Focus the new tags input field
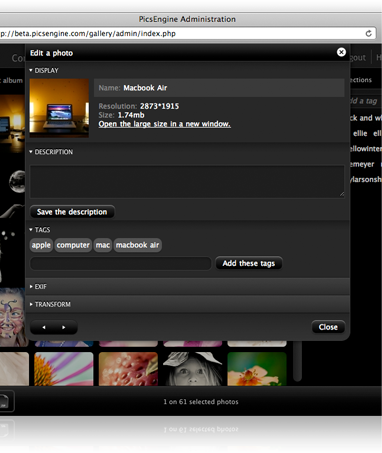 (x=120, y=263)
